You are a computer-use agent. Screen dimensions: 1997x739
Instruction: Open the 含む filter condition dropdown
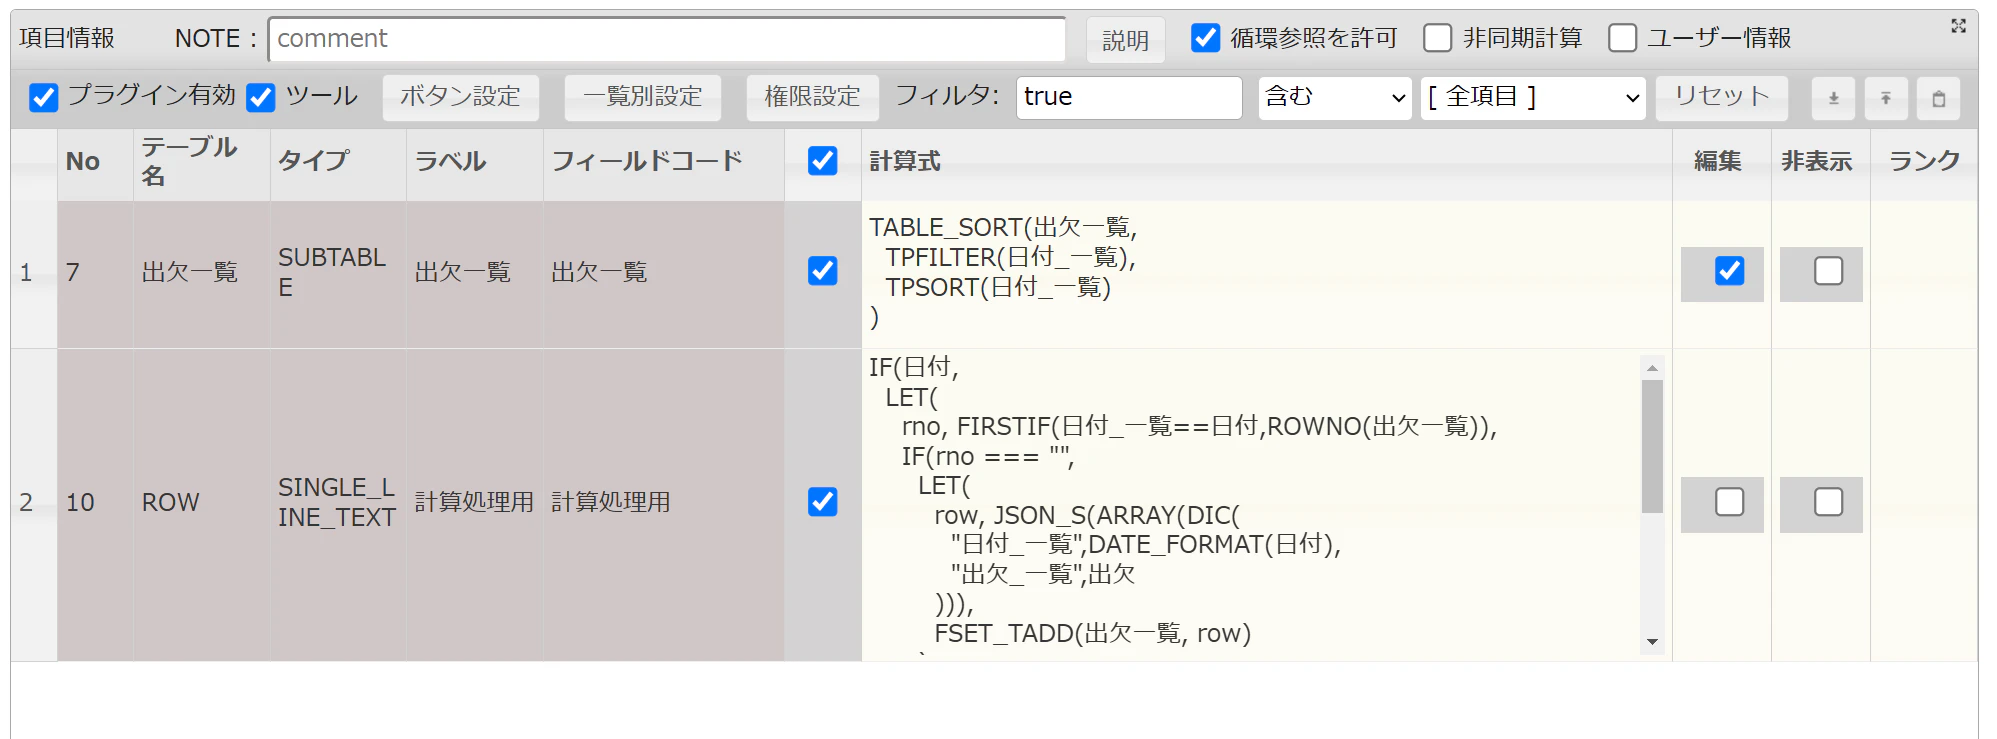coord(1334,98)
